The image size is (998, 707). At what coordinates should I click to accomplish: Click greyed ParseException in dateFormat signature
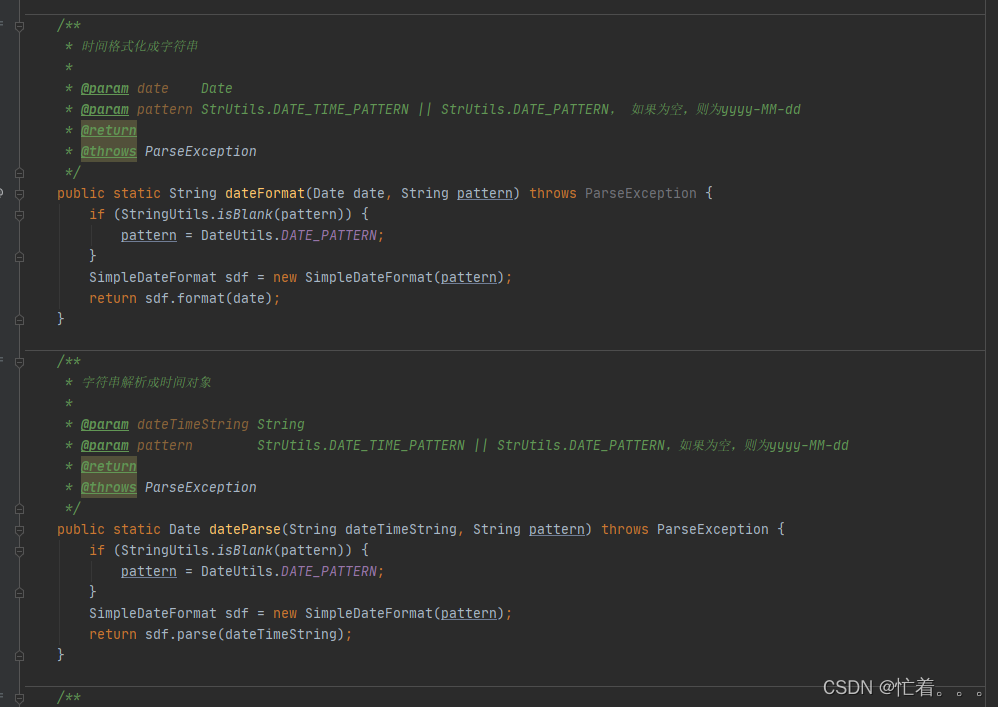click(640, 193)
